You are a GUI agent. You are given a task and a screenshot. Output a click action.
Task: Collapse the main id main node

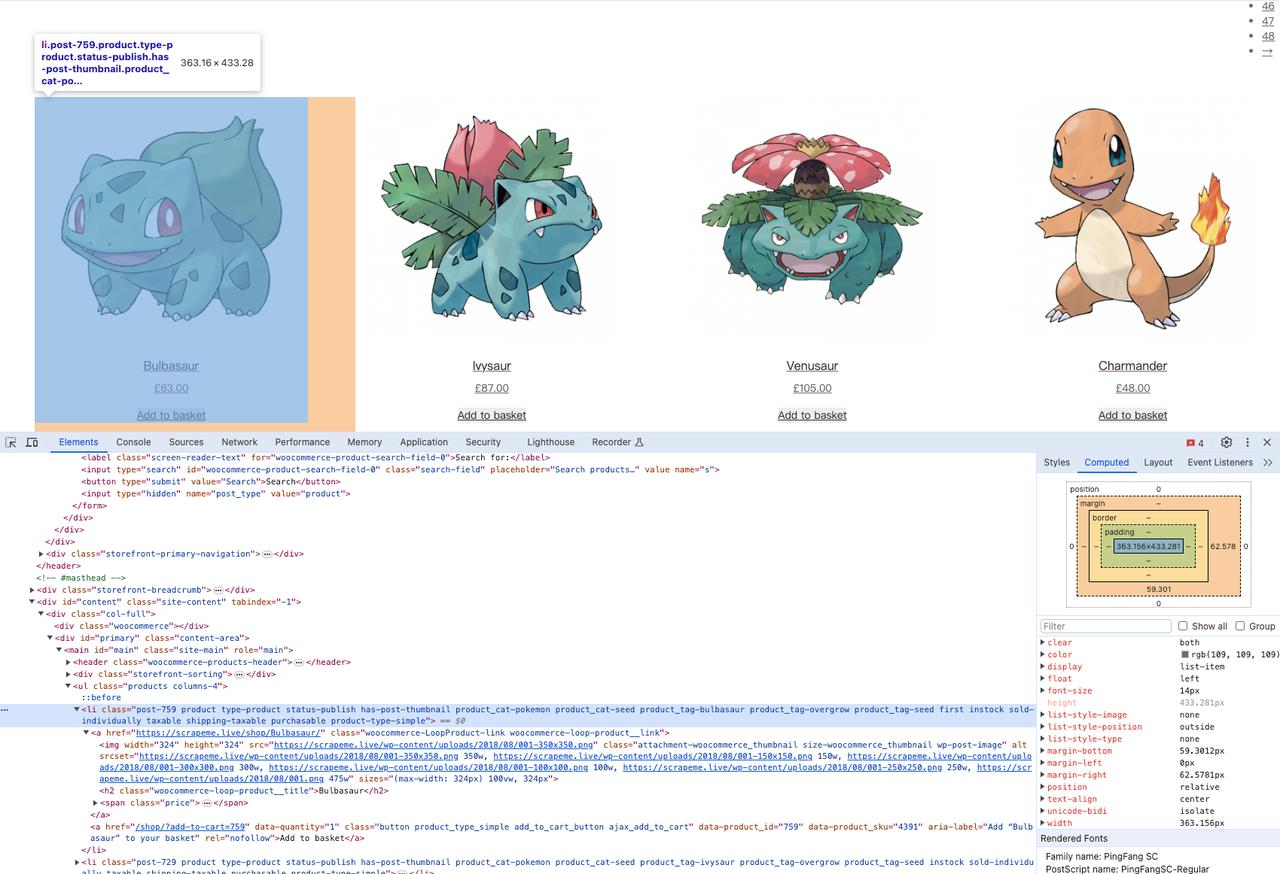pos(60,650)
